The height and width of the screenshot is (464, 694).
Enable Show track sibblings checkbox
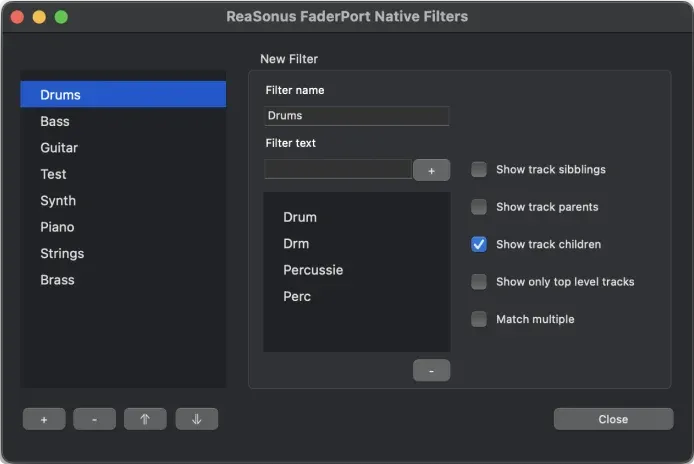479,169
